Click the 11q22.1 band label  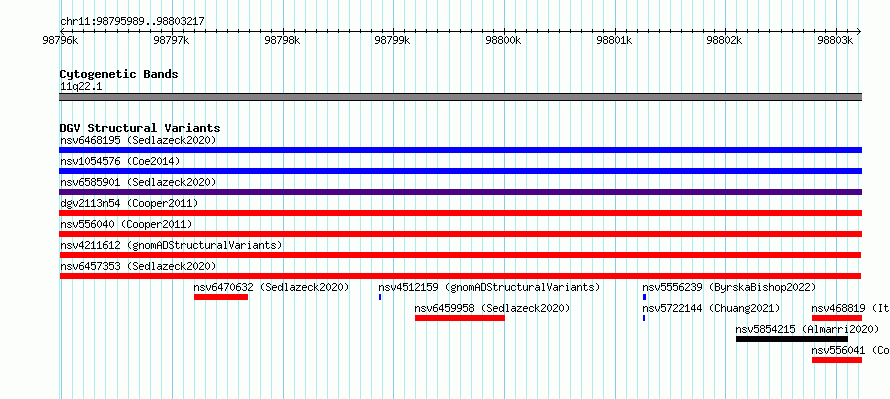point(81,87)
